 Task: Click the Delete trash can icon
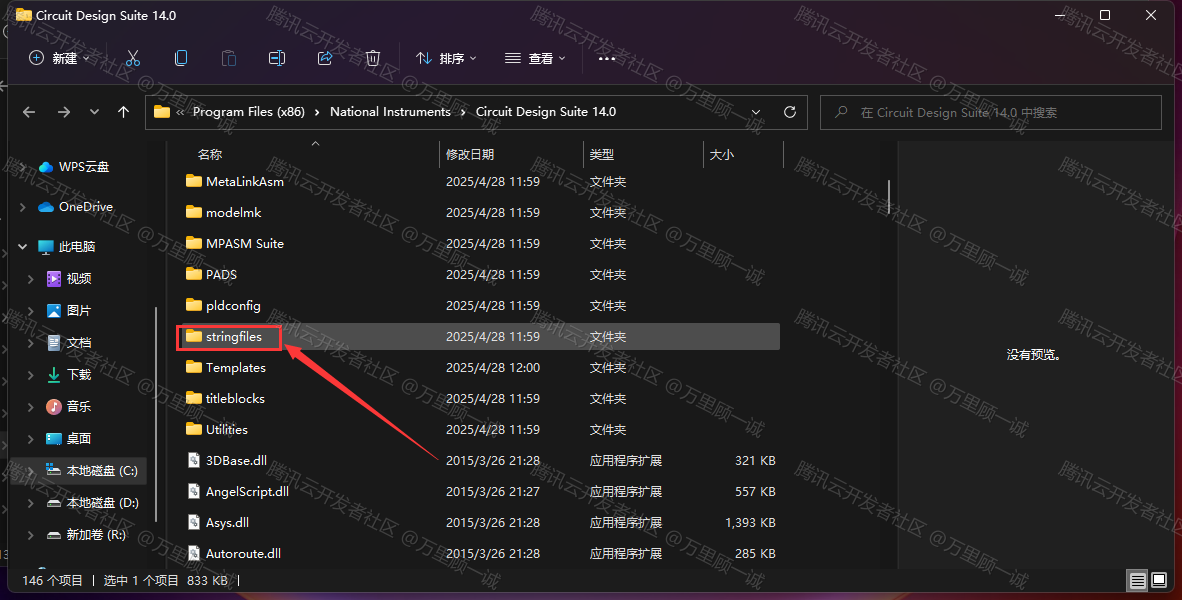pos(373,58)
